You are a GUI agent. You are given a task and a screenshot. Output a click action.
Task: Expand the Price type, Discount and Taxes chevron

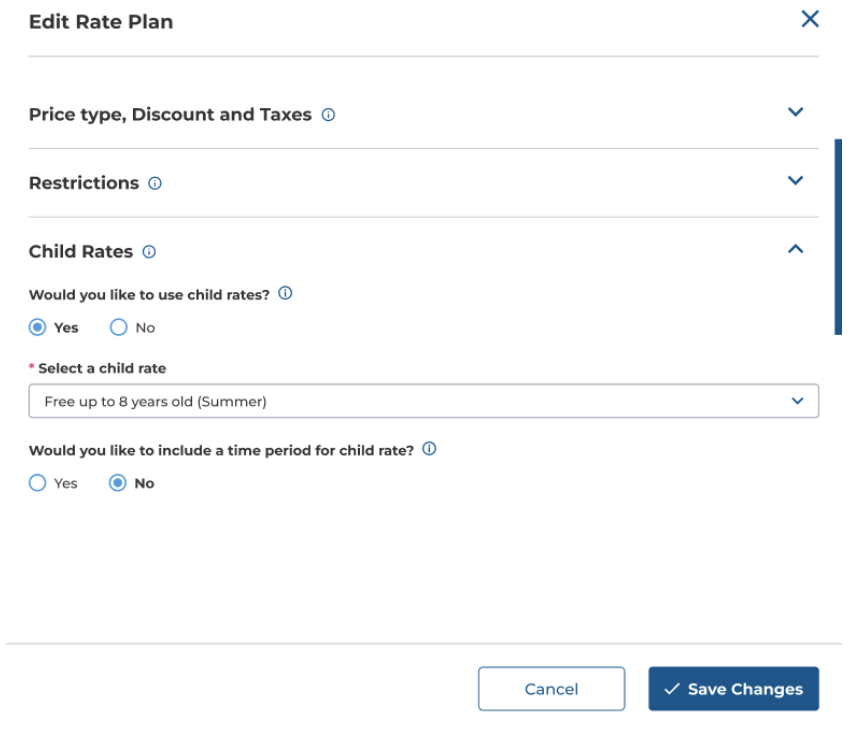(795, 112)
